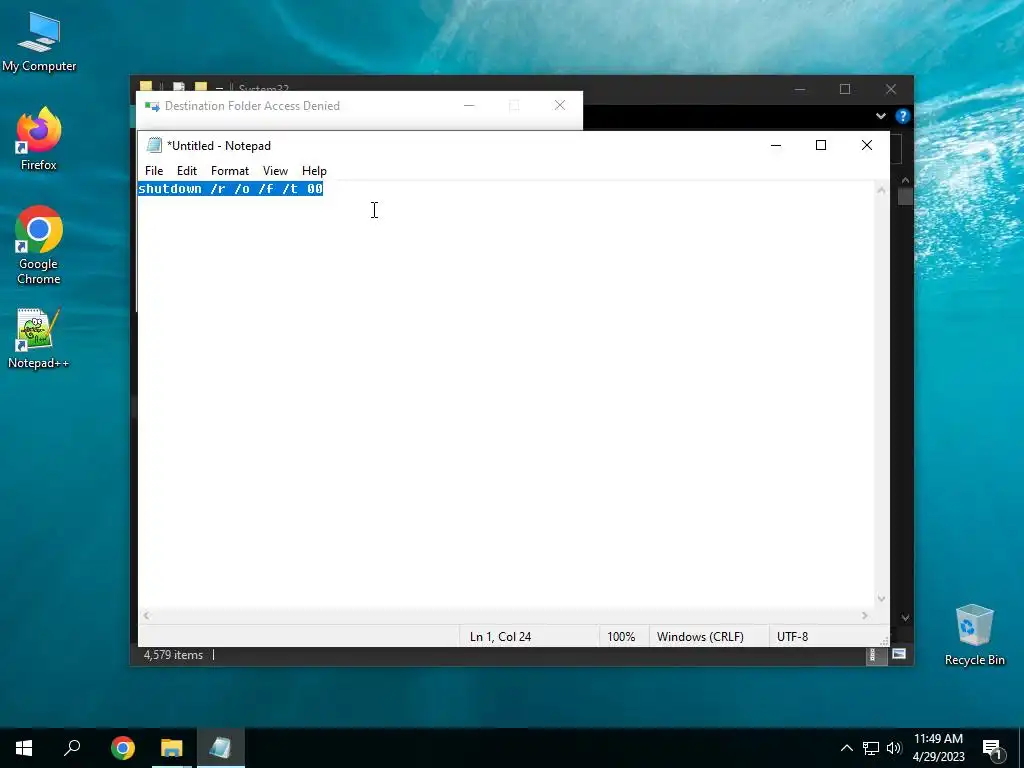
Task: Click the Windows (CRLF) status entry
Action: pos(700,636)
